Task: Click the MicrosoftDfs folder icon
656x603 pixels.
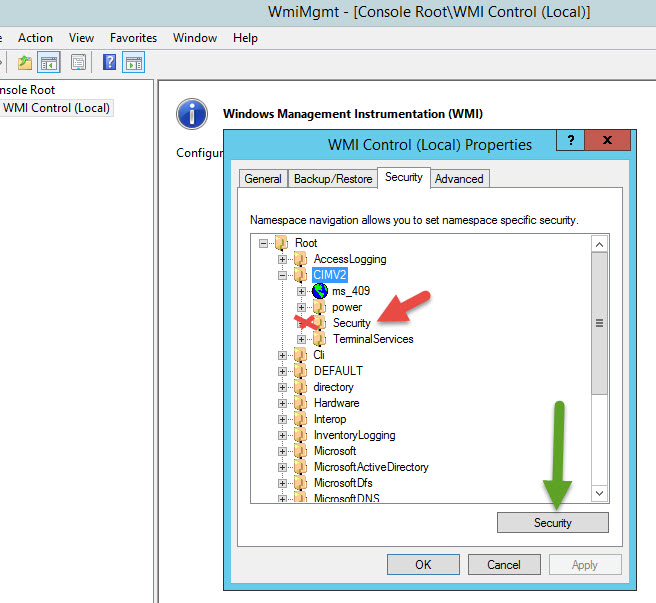Action: pyautogui.click(x=300, y=483)
